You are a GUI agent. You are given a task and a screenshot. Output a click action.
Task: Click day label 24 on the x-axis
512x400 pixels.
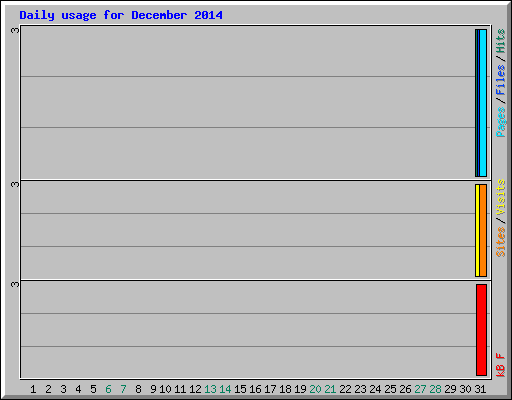click(x=375, y=389)
